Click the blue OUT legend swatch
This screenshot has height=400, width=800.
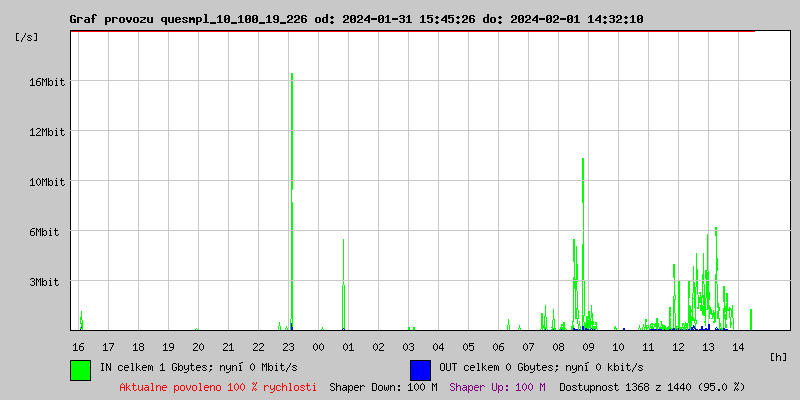click(x=420, y=369)
